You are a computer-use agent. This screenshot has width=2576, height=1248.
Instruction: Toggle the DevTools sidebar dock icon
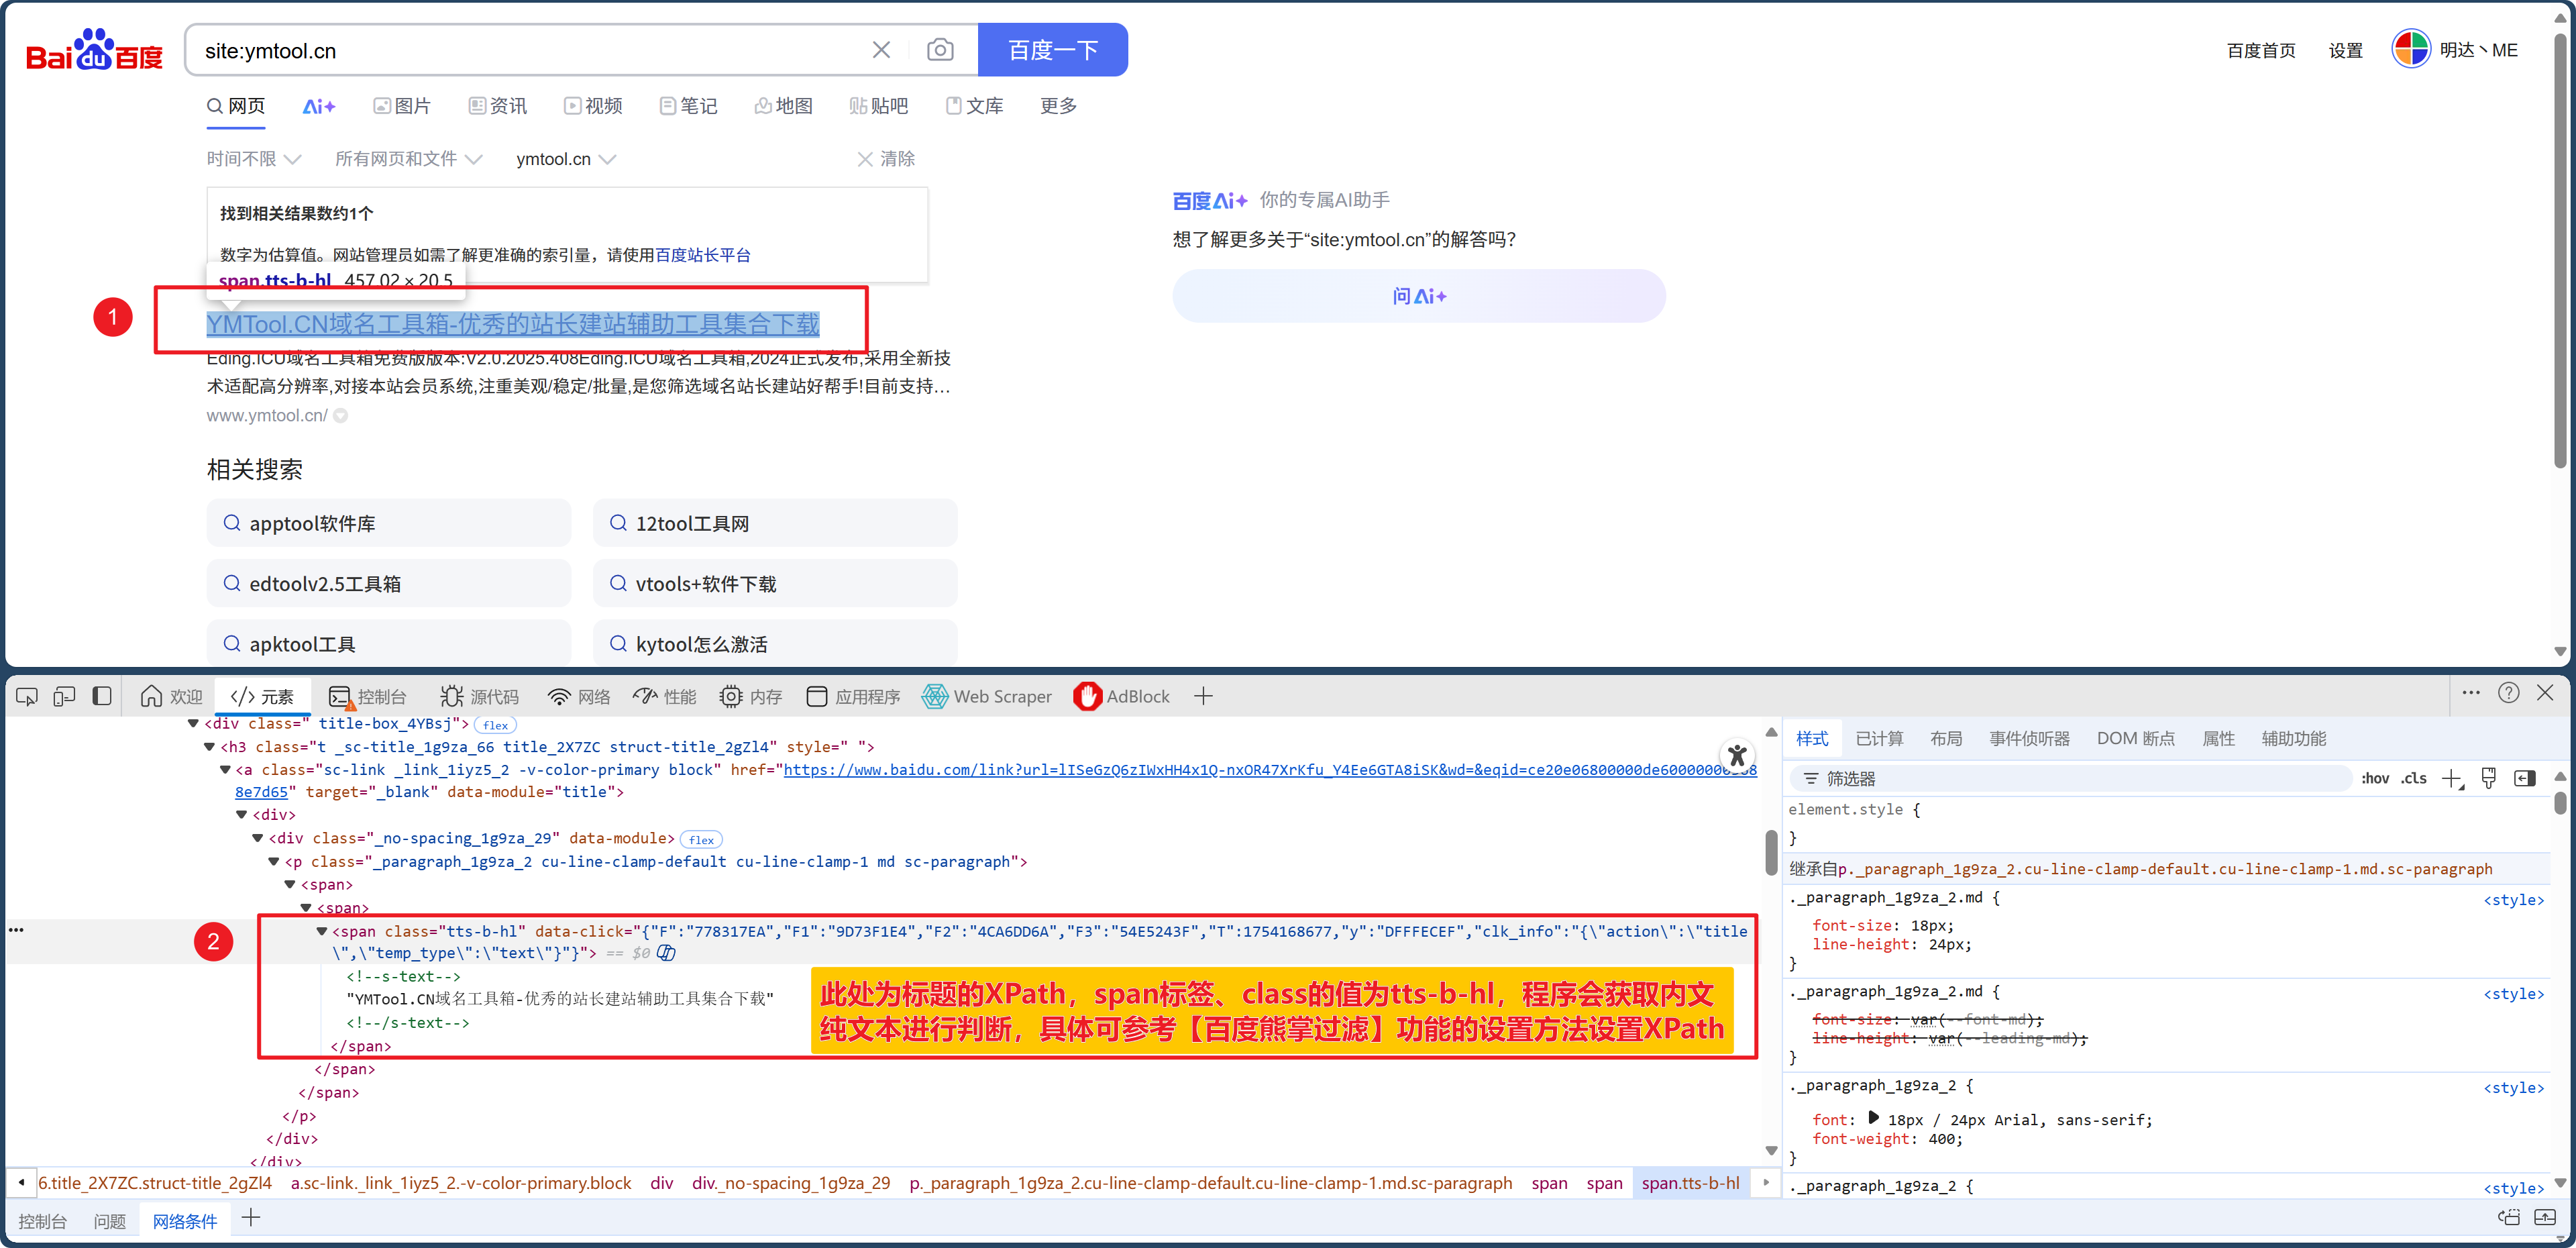[101, 696]
